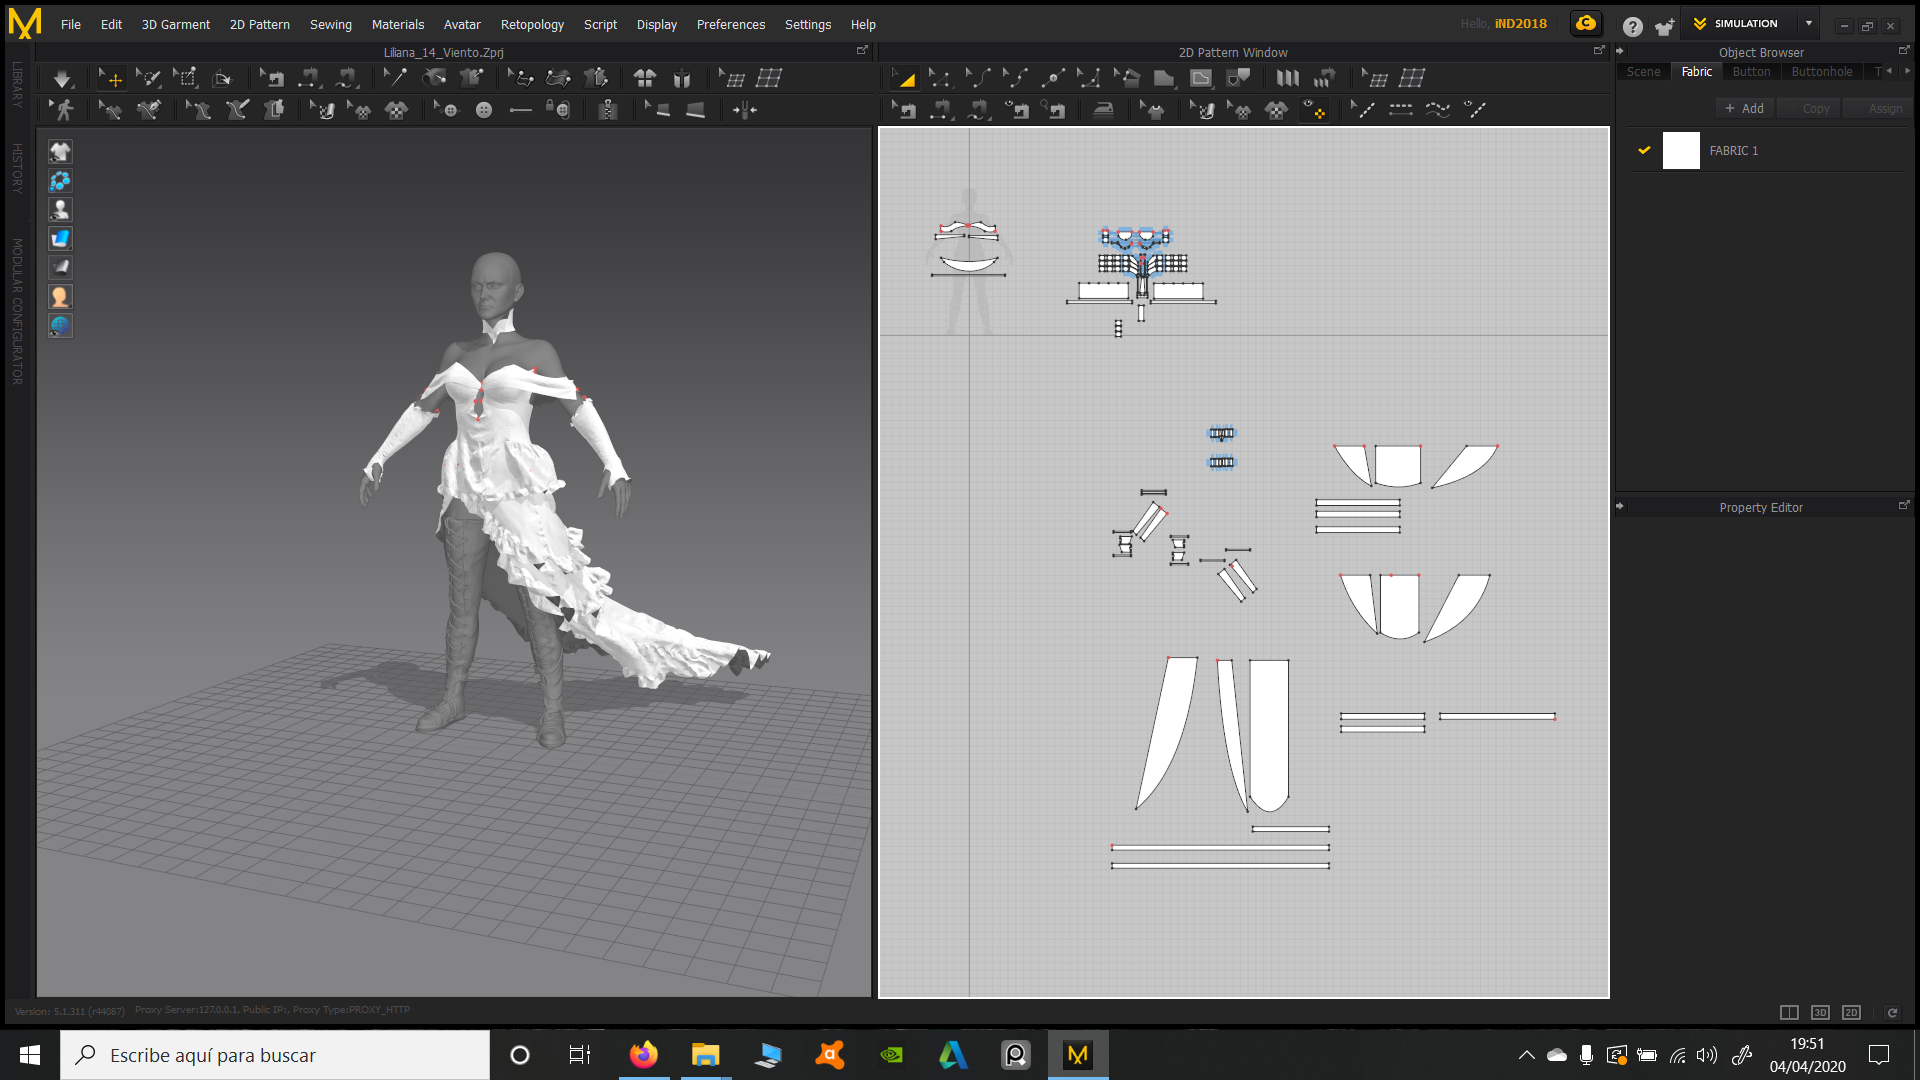The width and height of the screenshot is (1920, 1080).
Task: Pick the Polygon pattern tool in 2D toolbar
Action: point(1164,79)
